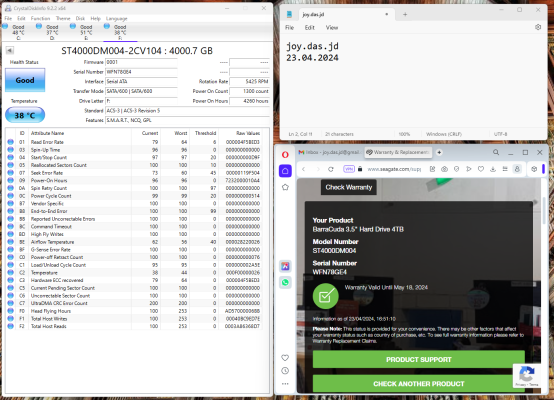554x400 pixels.
Task: Click the address bar heart icon
Action: [481, 169]
